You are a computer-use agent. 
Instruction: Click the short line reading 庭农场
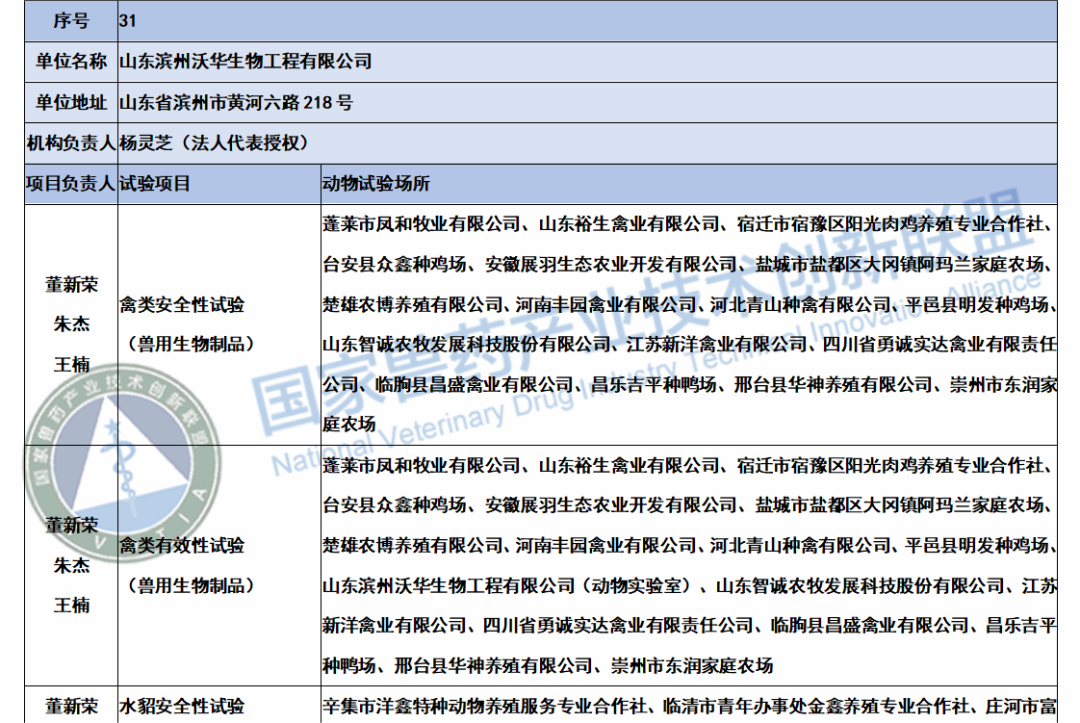(x=349, y=425)
